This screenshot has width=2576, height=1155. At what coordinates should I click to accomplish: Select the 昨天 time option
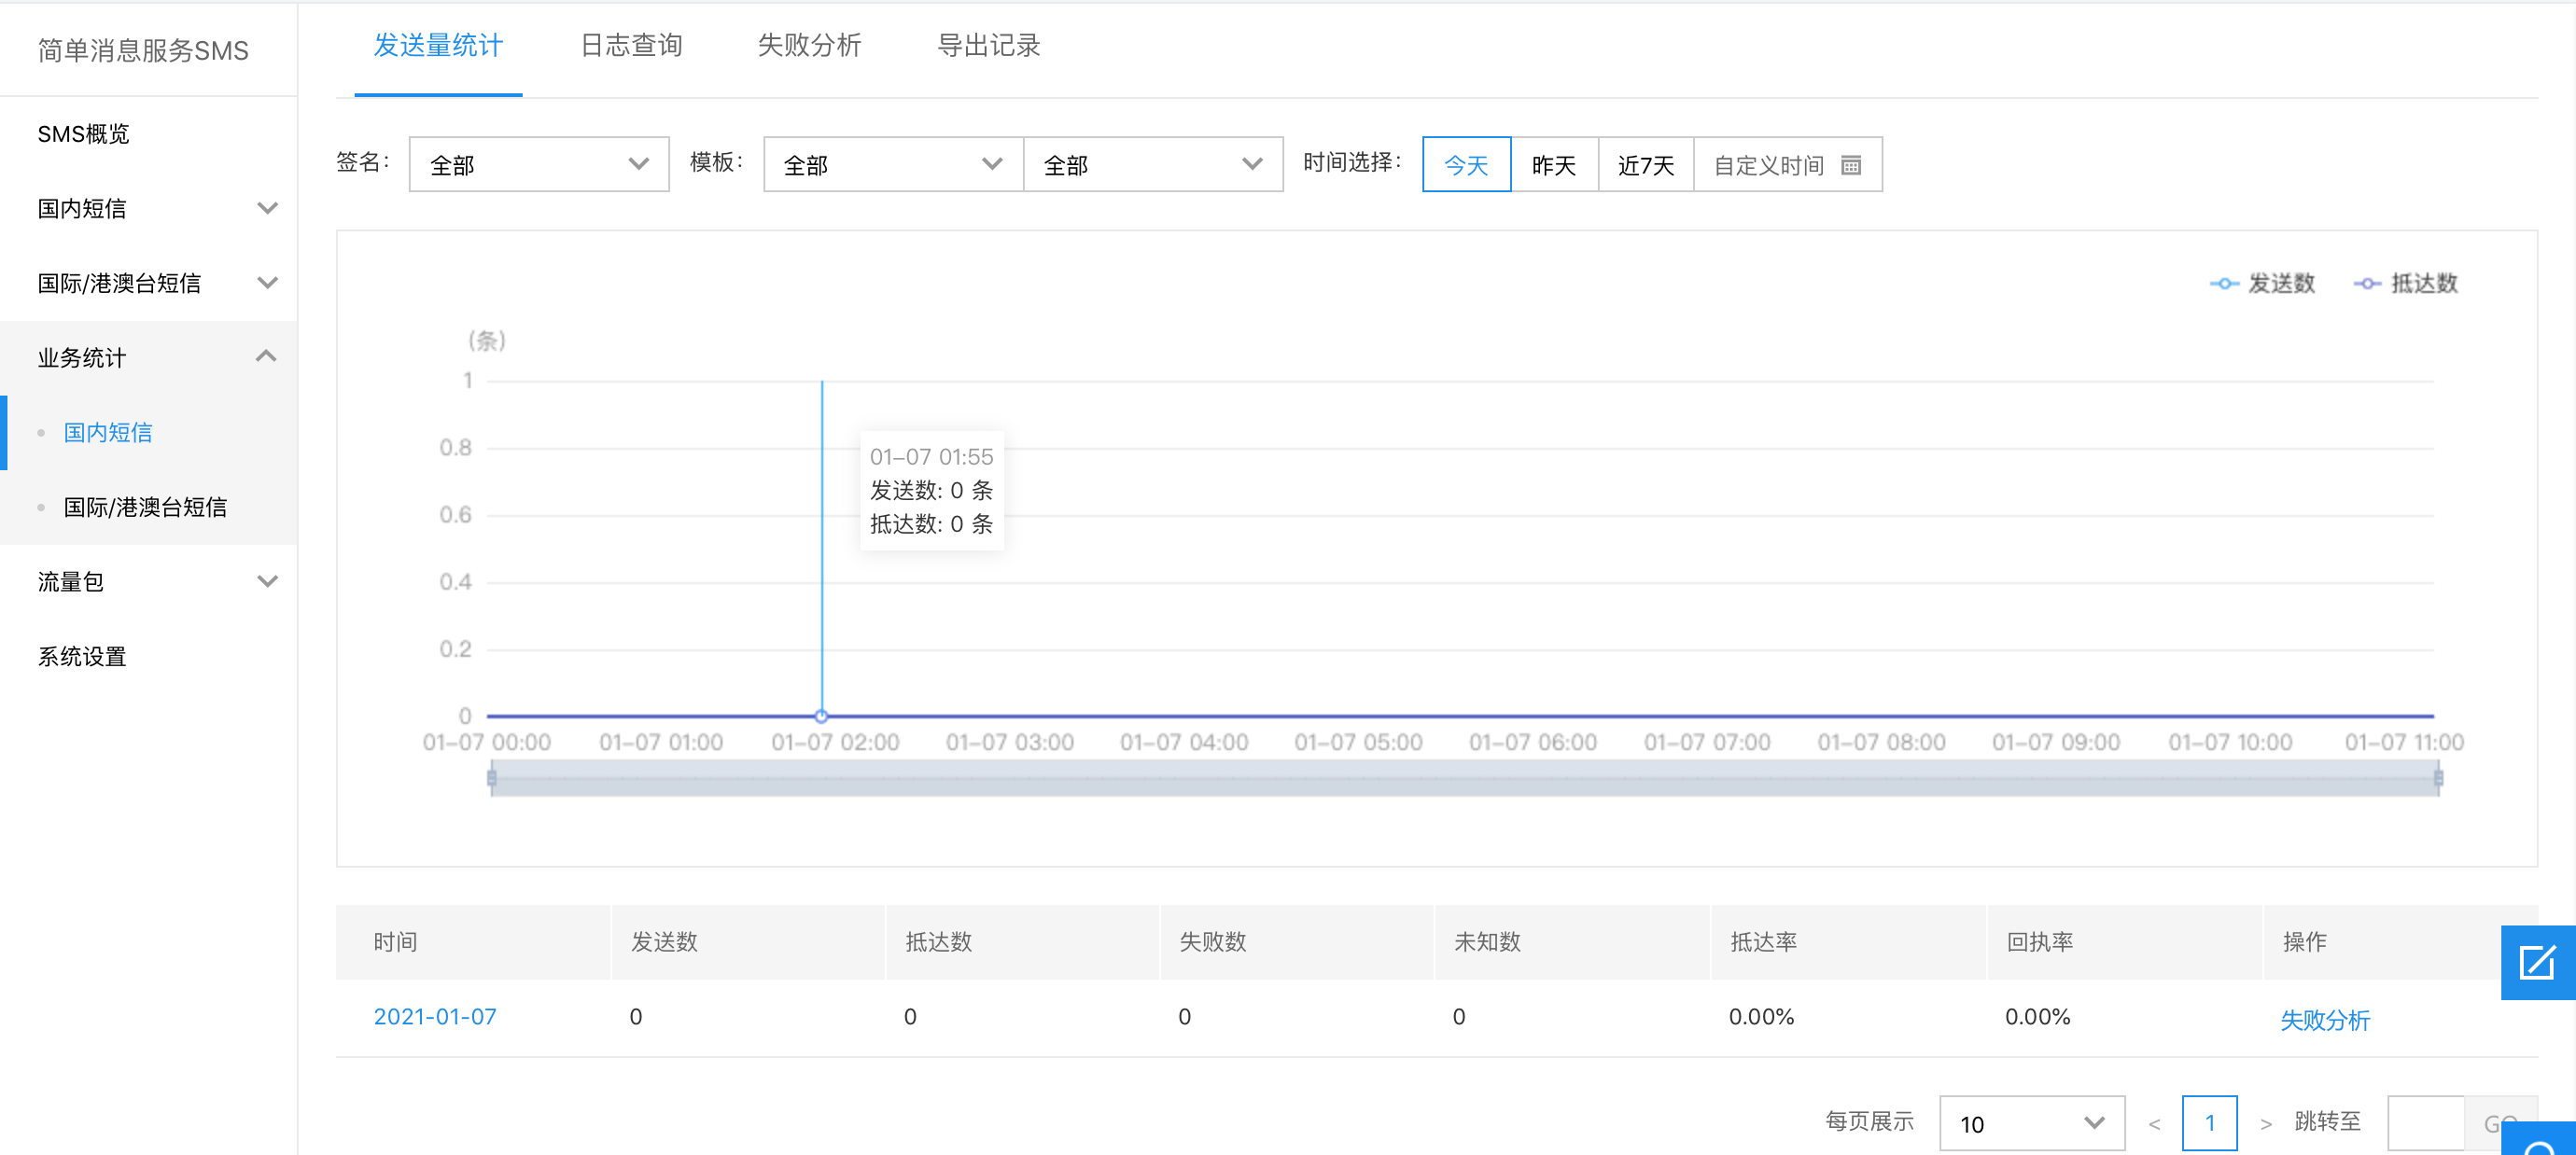[1553, 165]
